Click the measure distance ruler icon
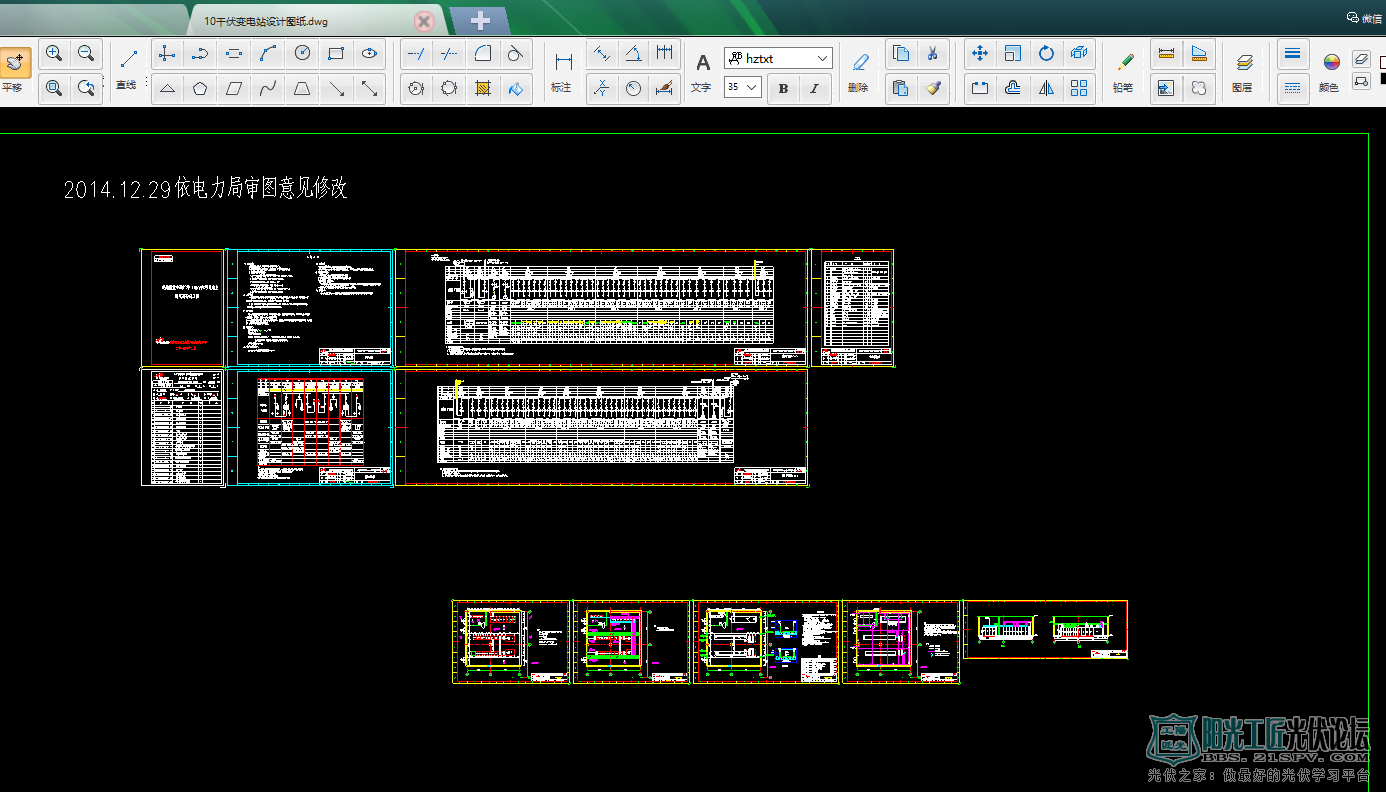The image size is (1386, 792). tap(1165, 54)
